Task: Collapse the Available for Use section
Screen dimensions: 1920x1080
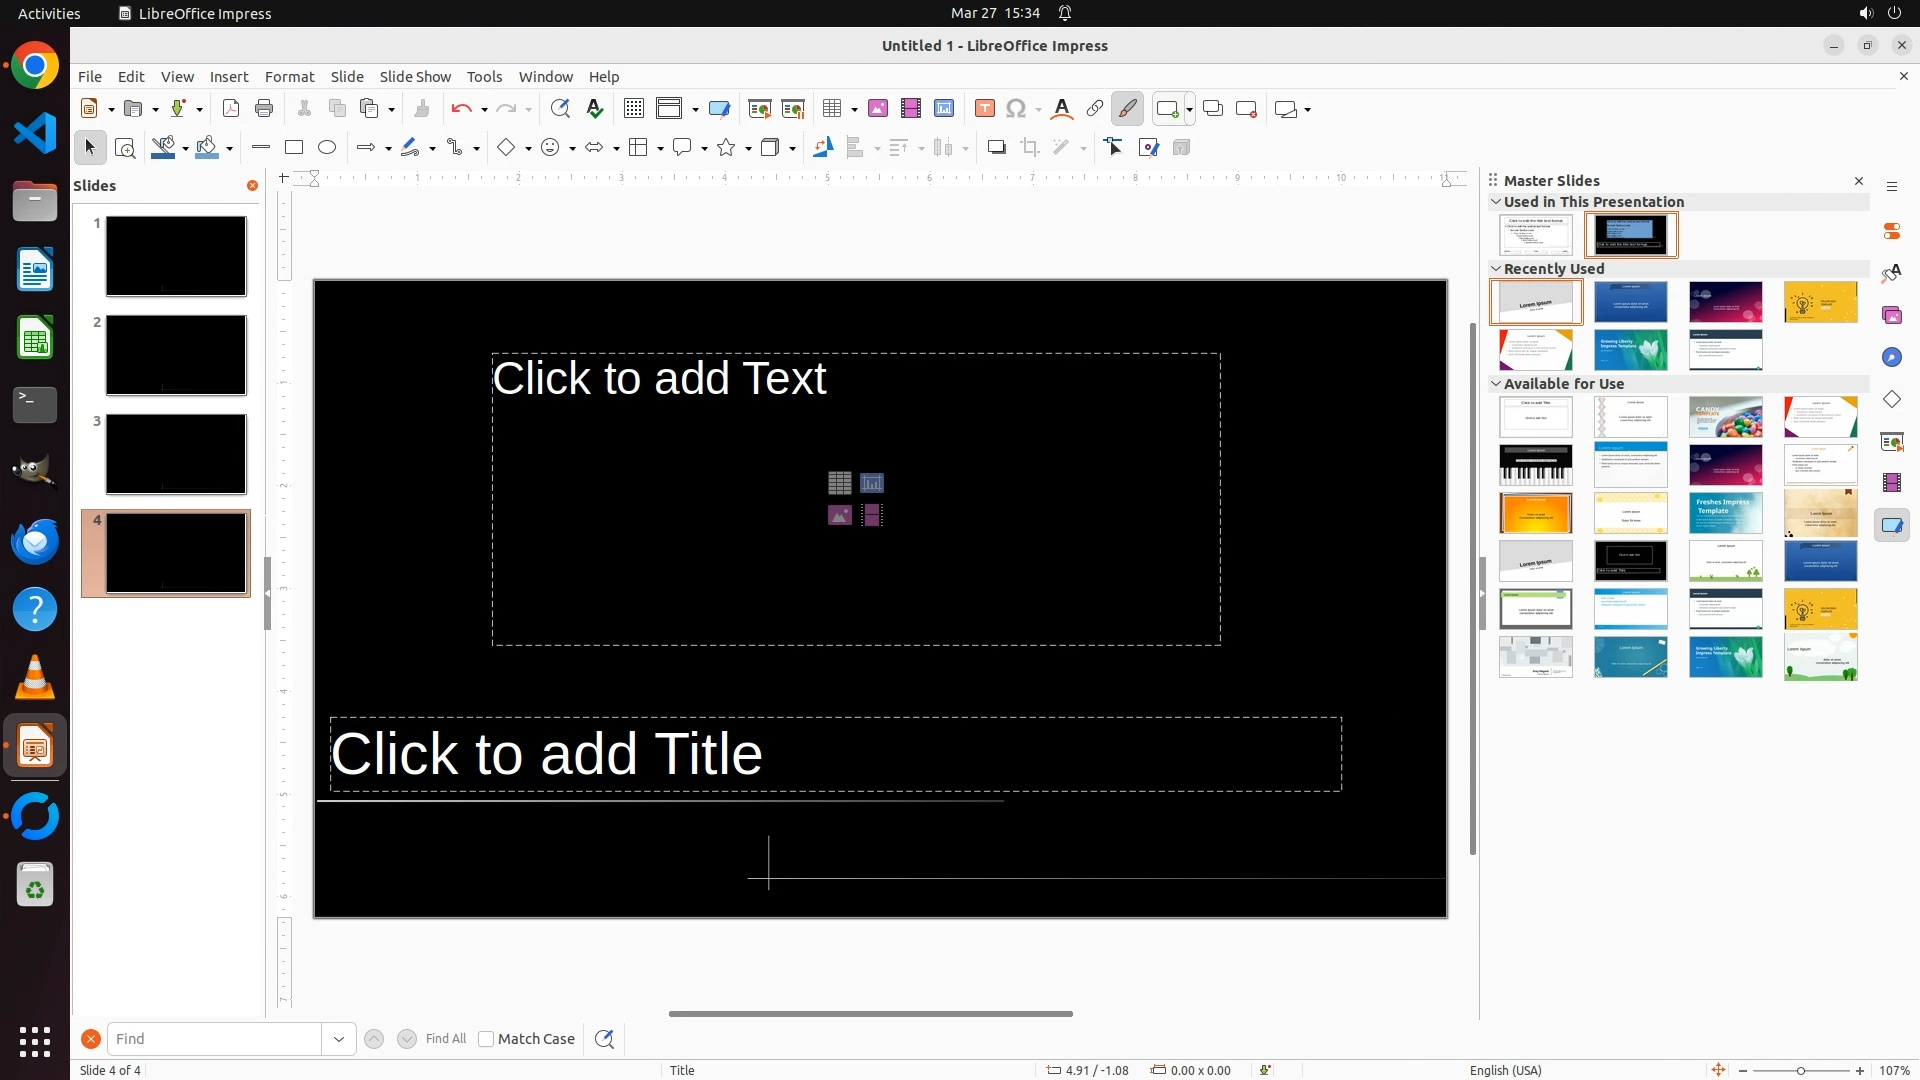Action: 1496,384
